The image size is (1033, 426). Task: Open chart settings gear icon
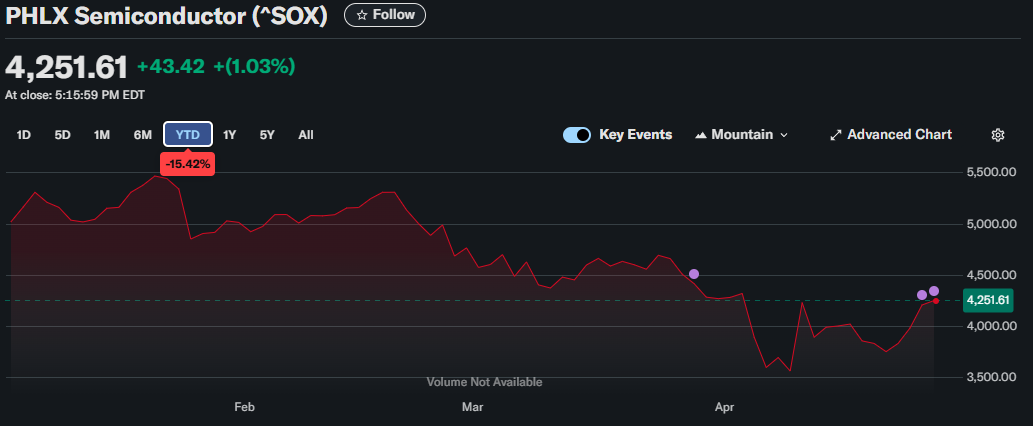pos(997,135)
